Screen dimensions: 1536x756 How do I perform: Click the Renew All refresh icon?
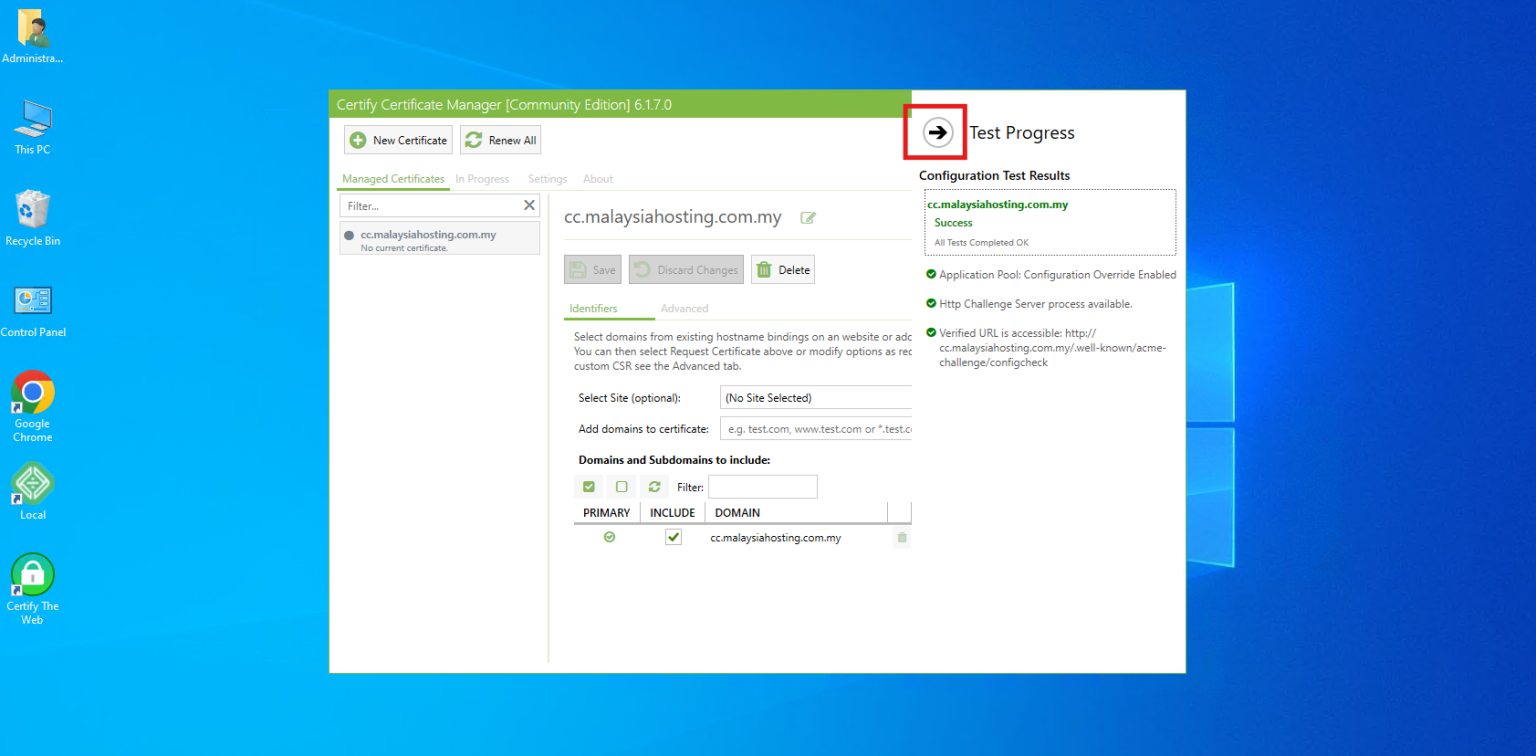(x=472, y=140)
